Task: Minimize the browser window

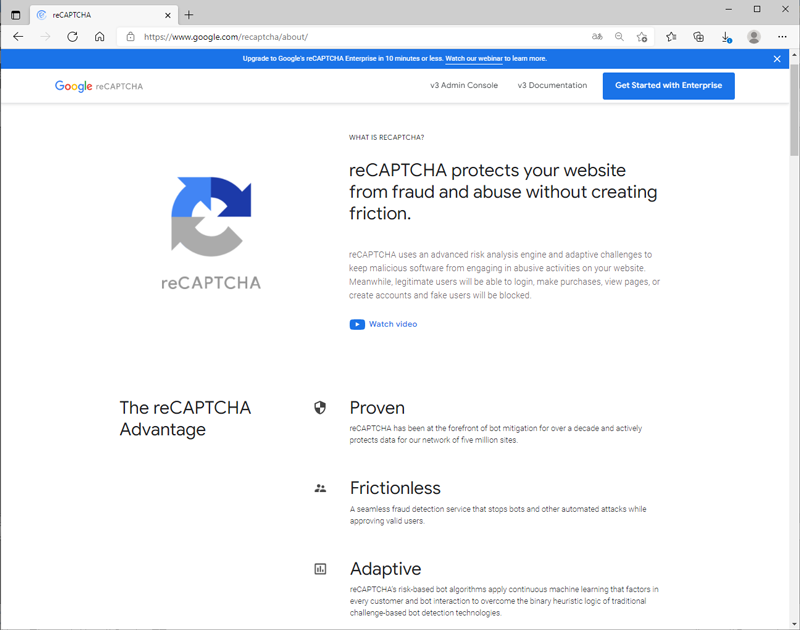Action: tap(729, 9)
